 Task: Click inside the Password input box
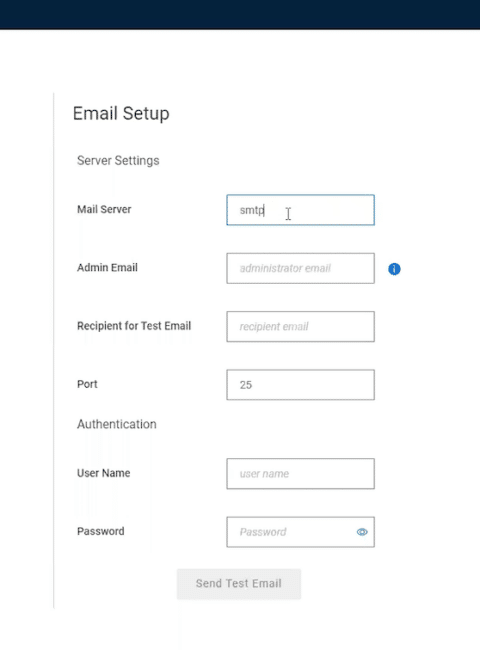pyautogui.click(x=290, y=532)
